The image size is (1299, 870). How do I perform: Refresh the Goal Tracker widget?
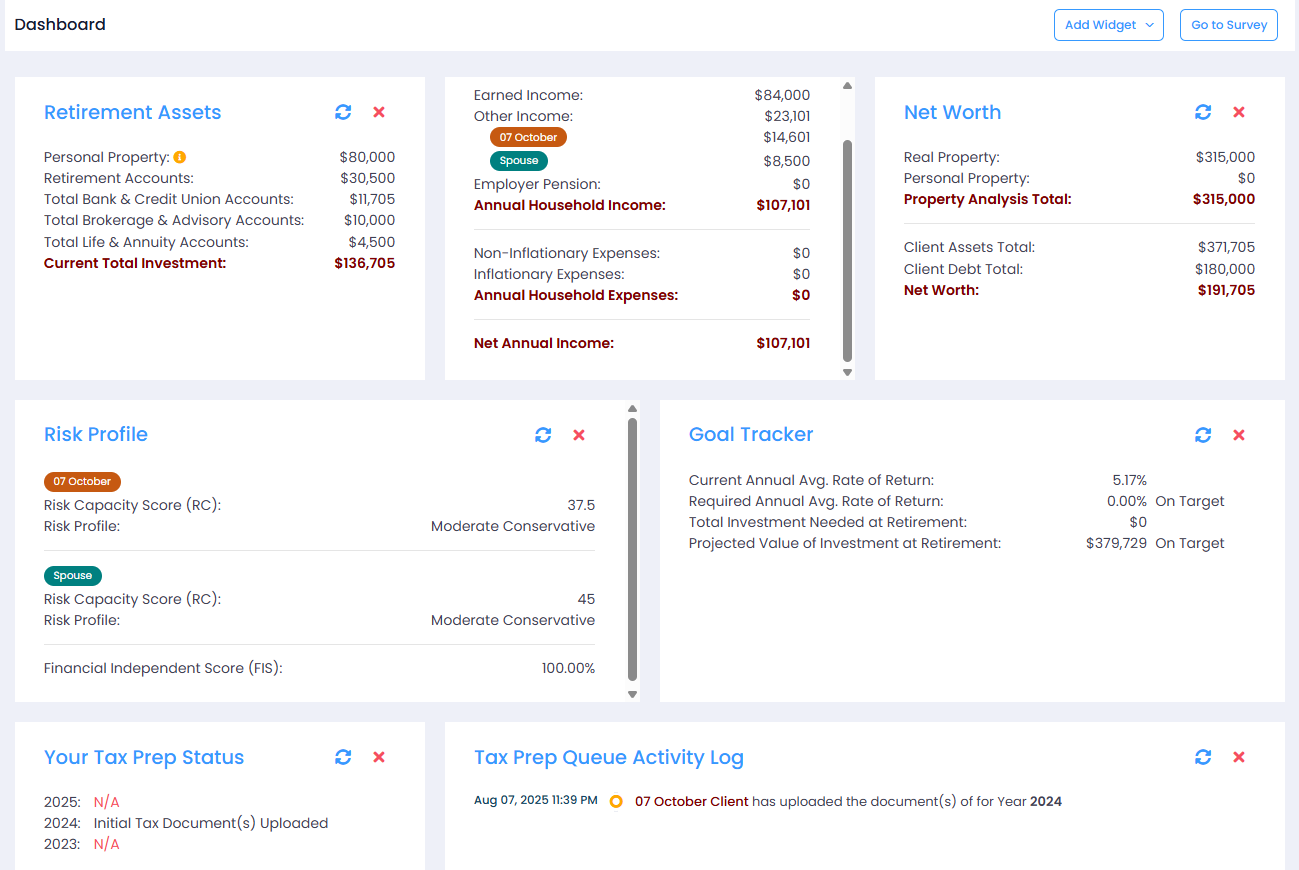(x=1203, y=435)
